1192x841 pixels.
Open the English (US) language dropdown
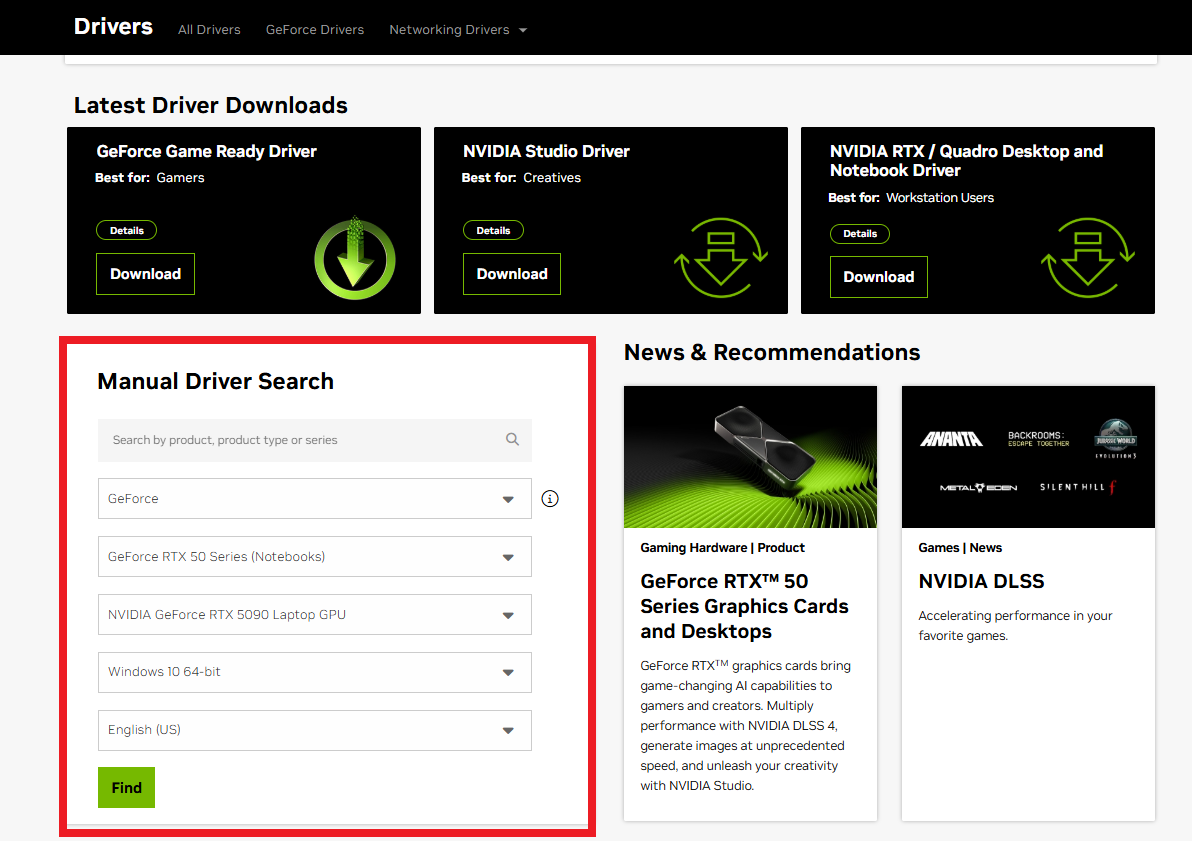[x=315, y=730]
